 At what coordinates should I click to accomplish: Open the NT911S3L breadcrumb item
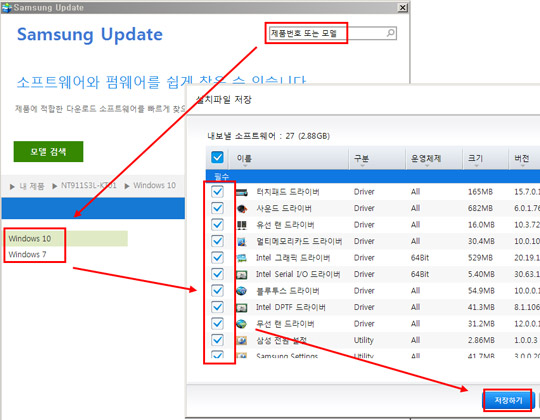click(x=89, y=186)
